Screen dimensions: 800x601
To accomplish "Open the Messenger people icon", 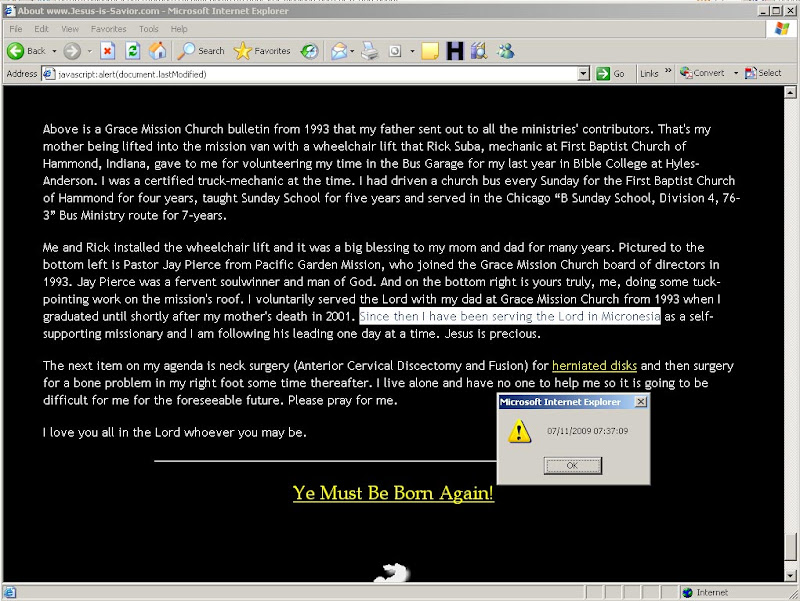I will 506,51.
